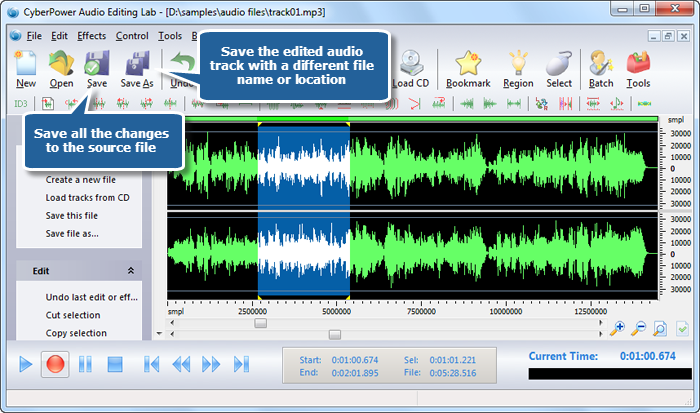This screenshot has width=700, height=413.
Task: Click the New file toolbar icon
Action: [x=25, y=63]
